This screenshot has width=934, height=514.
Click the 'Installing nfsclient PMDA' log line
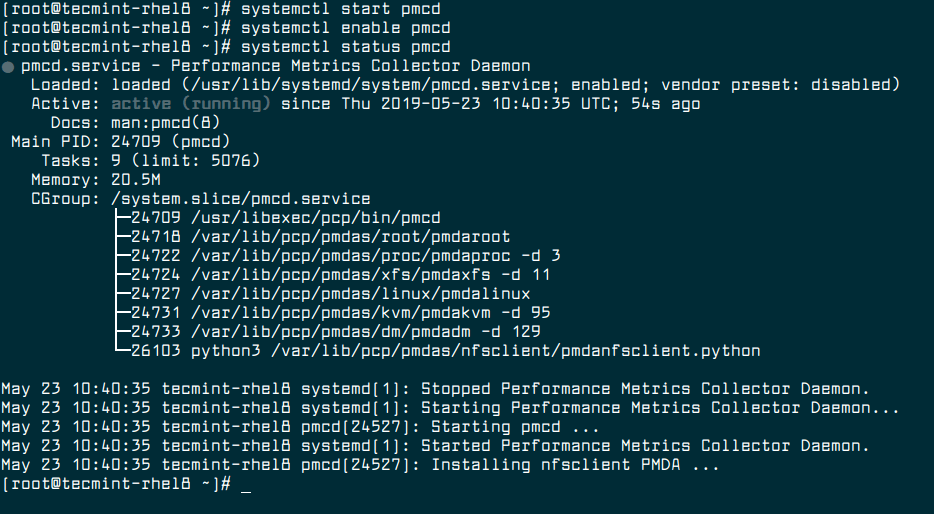click(360, 465)
